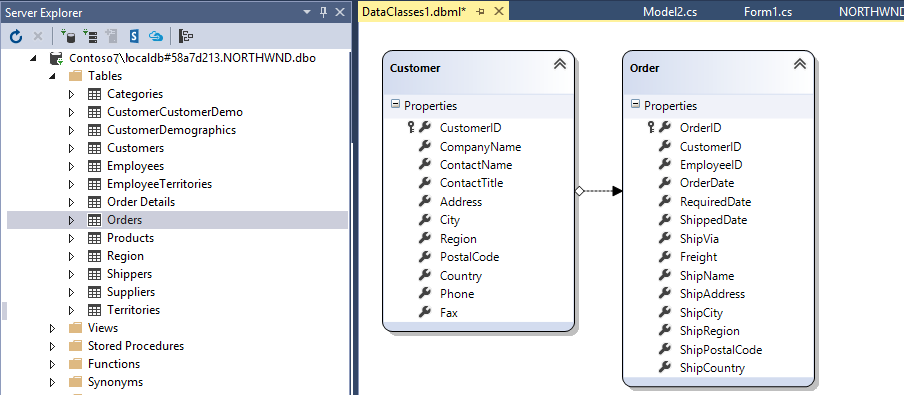Select the association arrow between Customer and Order
The width and height of the screenshot is (904, 395).
click(x=599, y=191)
